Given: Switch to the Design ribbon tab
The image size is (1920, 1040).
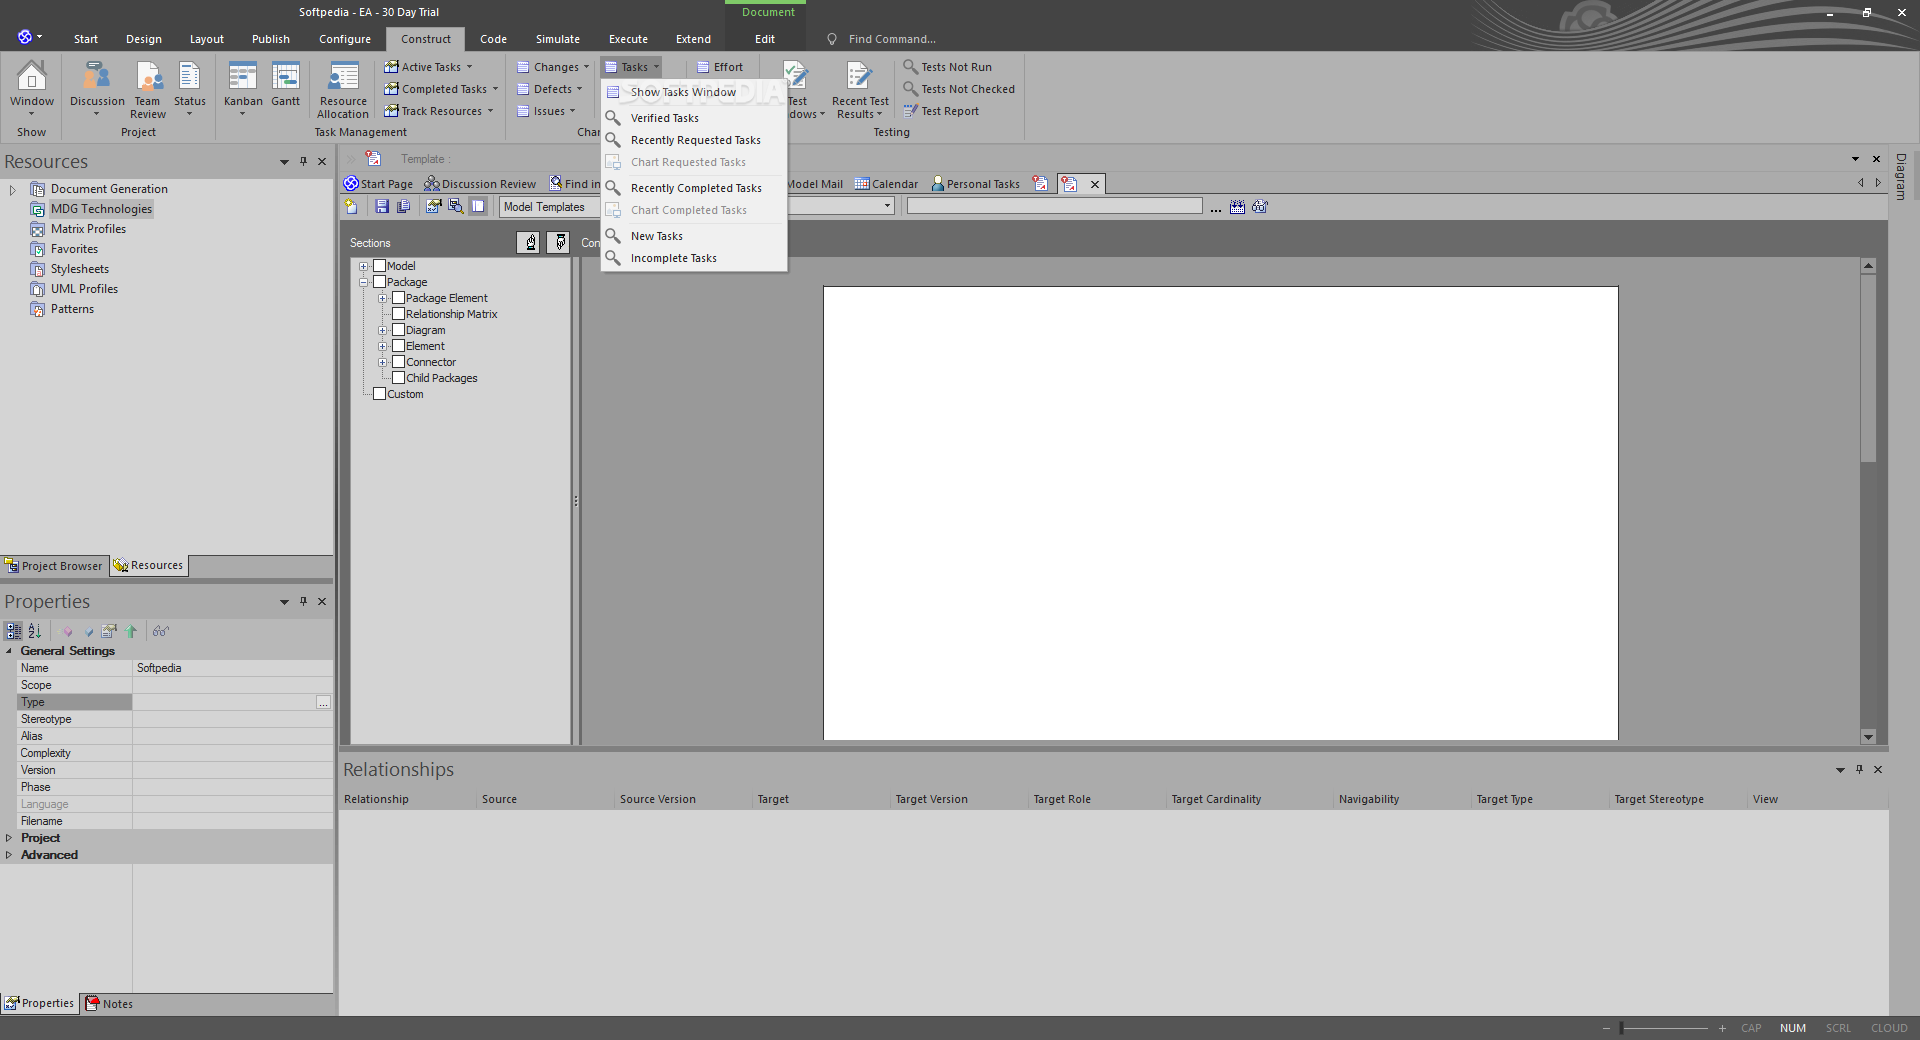Looking at the screenshot, I should 144,39.
